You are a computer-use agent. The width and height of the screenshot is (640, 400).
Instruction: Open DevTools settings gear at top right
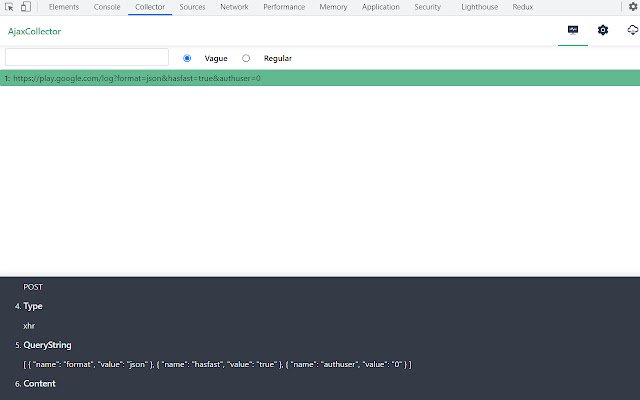pyautogui.click(x=633, y=7)
